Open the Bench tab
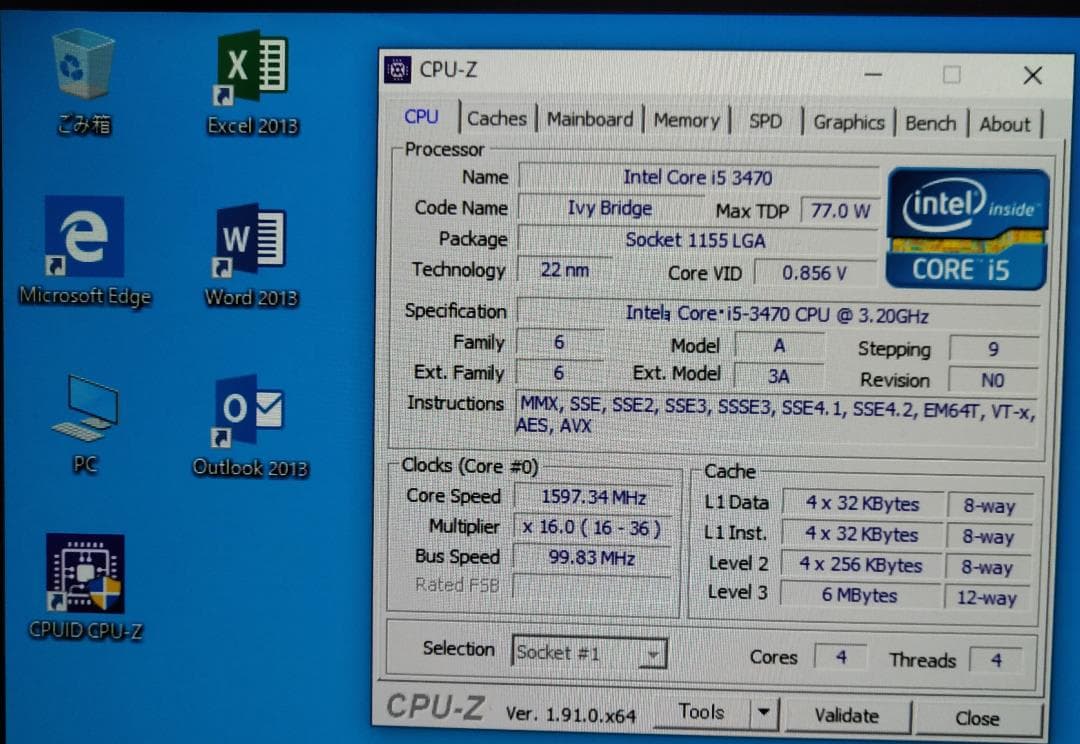 (x=930, y=124)
